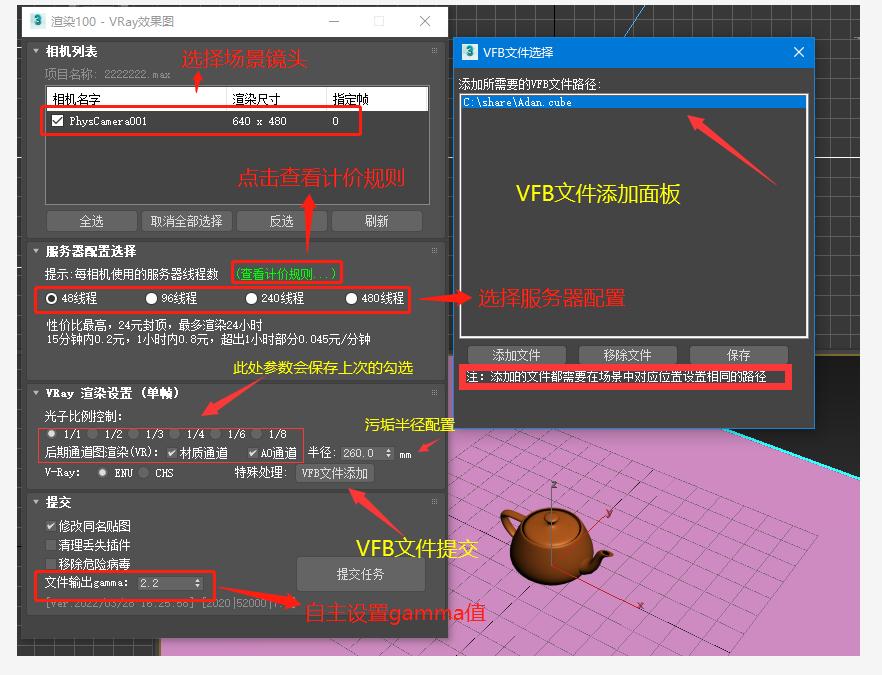The width and height of the screenshot is (882, 675).
Task: Click 添加文件 in the VFB dialog
Action: [x=516, y=355]
